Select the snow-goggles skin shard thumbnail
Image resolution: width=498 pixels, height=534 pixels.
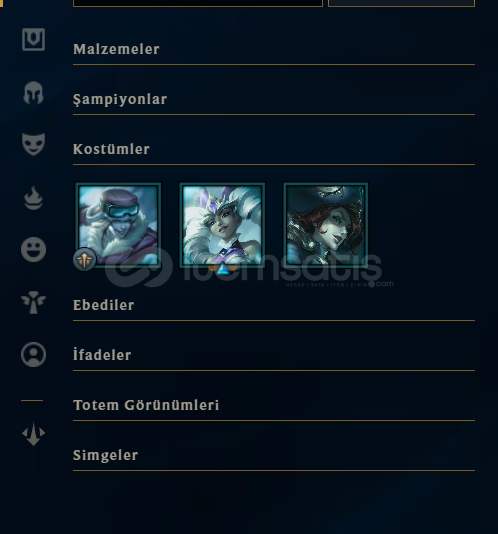tap(118, 225)
